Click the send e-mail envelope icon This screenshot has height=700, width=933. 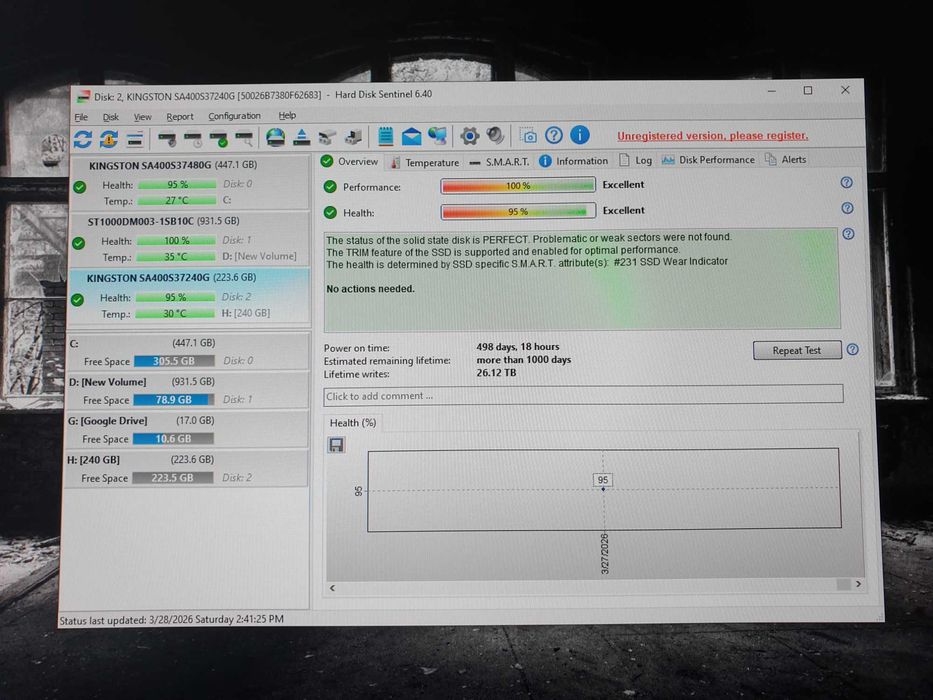click(411, 137)
